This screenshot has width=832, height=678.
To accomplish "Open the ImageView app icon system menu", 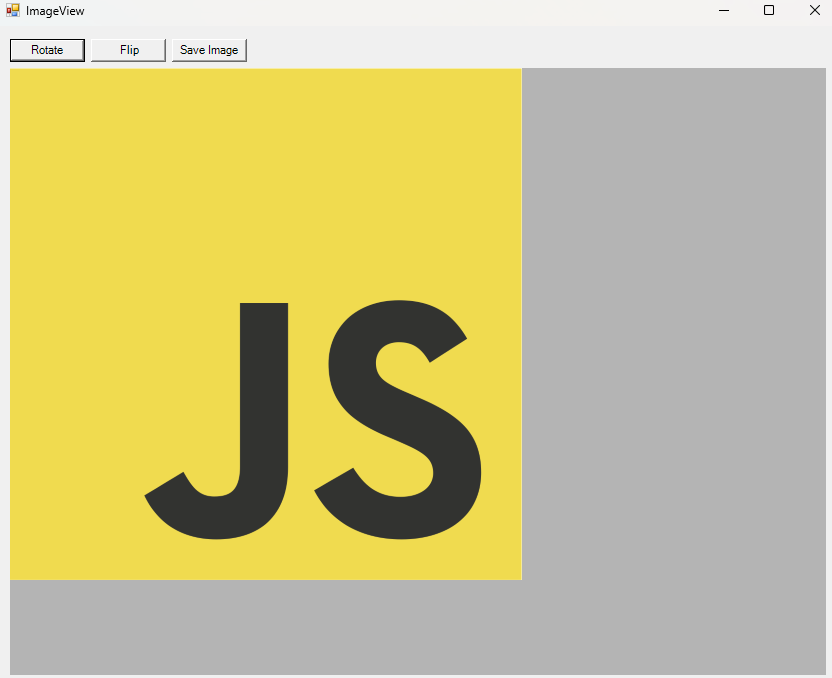I will pos(12,10).
